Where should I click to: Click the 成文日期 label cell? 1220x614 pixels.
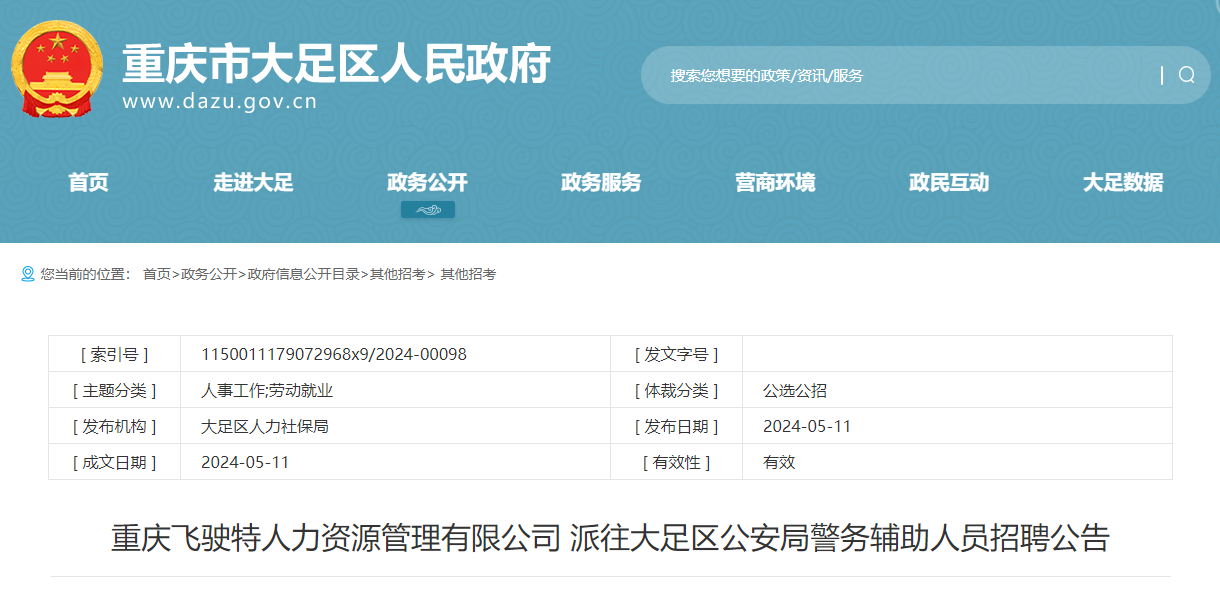coord(114,462)
